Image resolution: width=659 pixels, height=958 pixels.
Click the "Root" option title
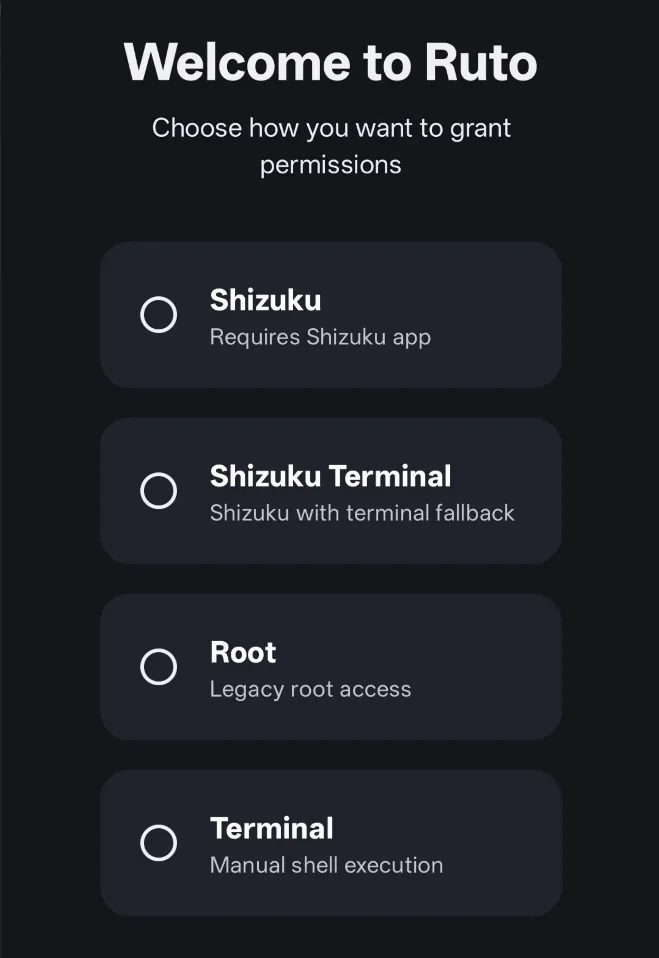243,652
